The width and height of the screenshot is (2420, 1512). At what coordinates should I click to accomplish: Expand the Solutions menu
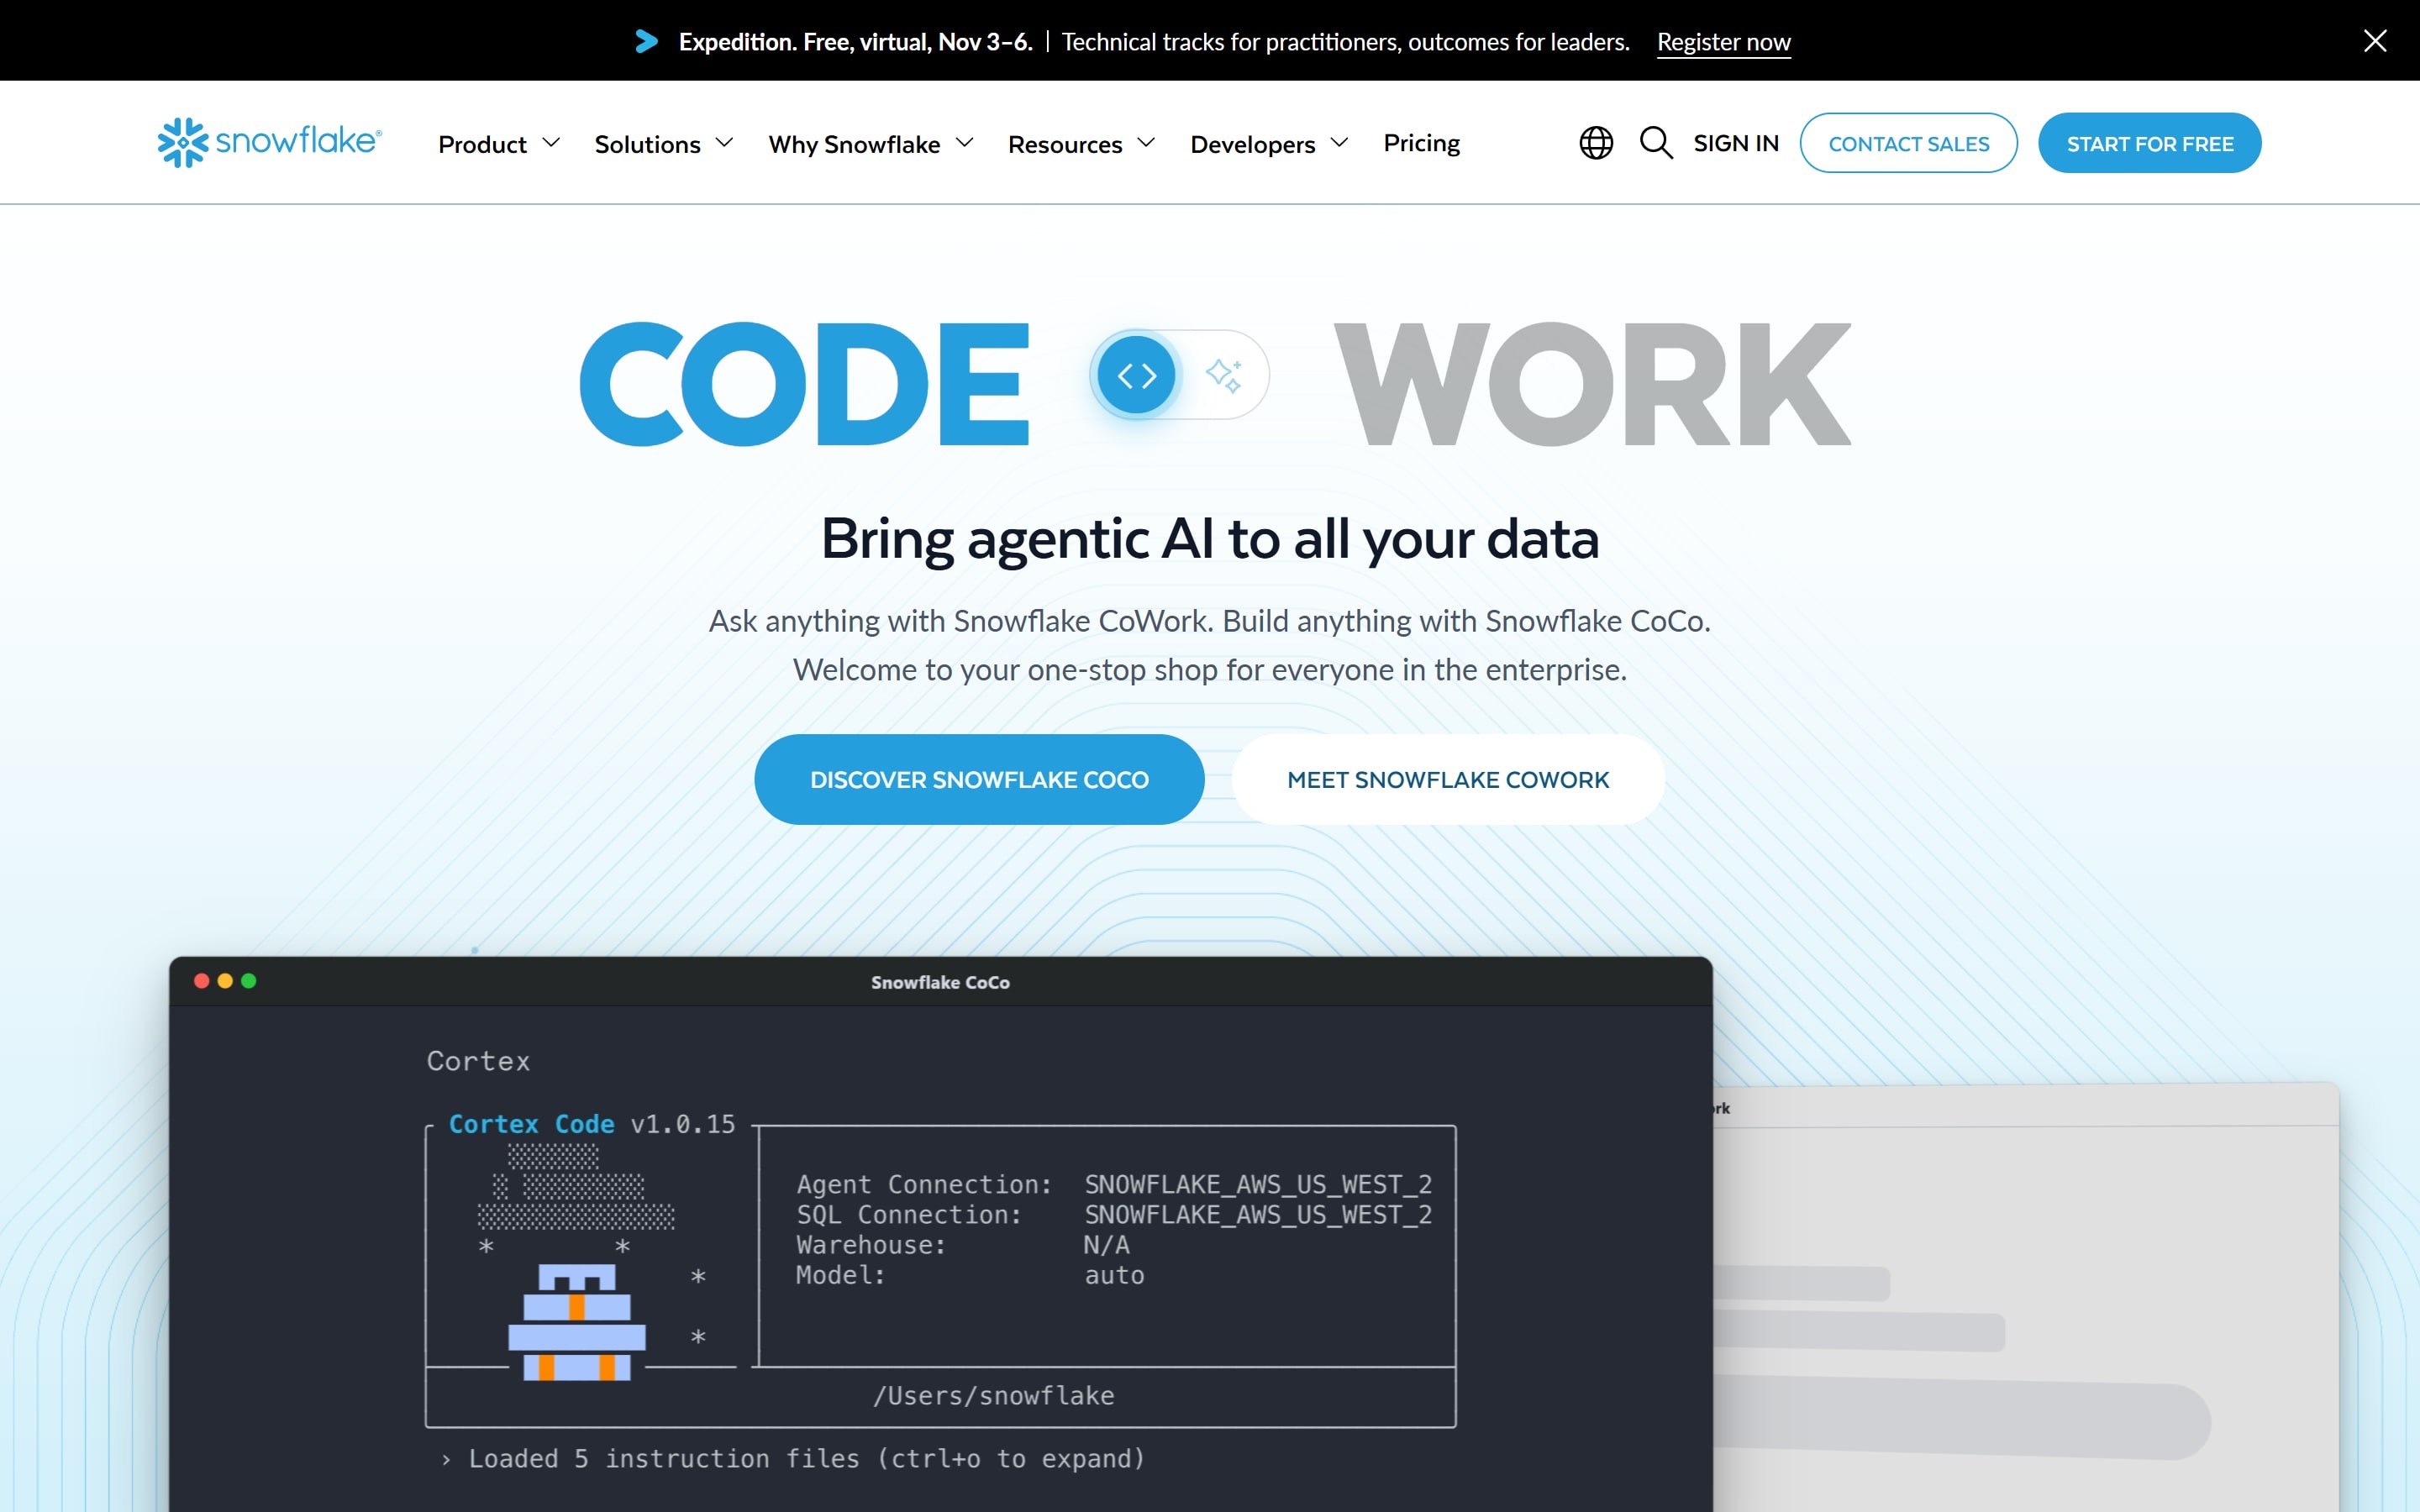point(664,144)
